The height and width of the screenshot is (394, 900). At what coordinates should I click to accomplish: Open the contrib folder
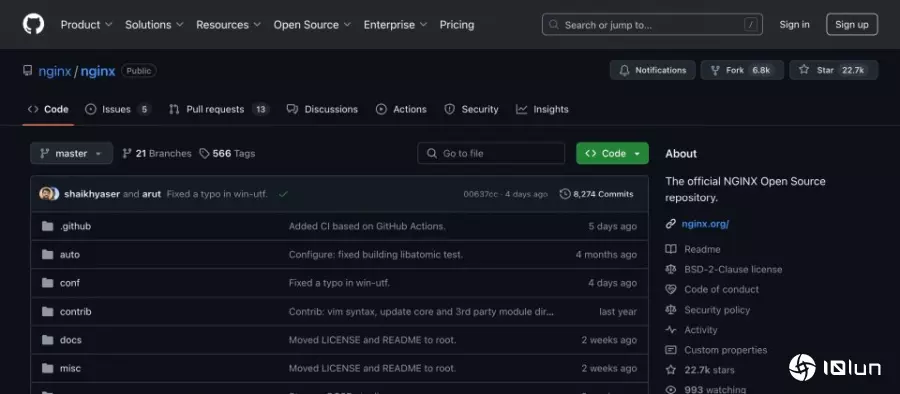tap(75, 312)
